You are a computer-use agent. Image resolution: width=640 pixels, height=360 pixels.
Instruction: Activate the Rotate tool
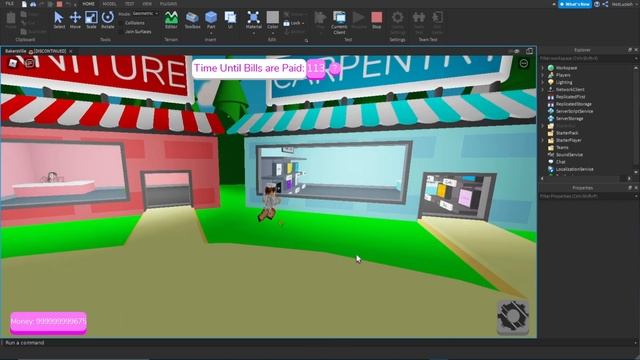pyautogui.click(x=107, y=20)
